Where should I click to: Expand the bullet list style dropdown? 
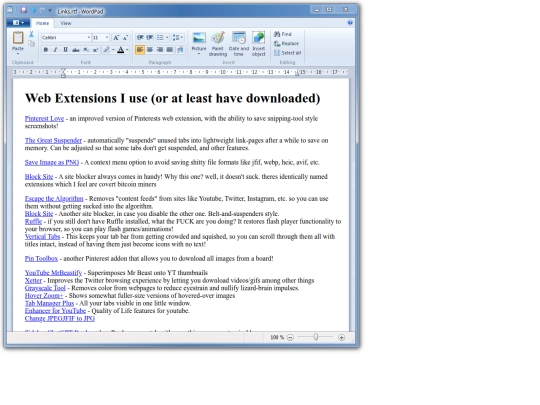tap(167, 38)
